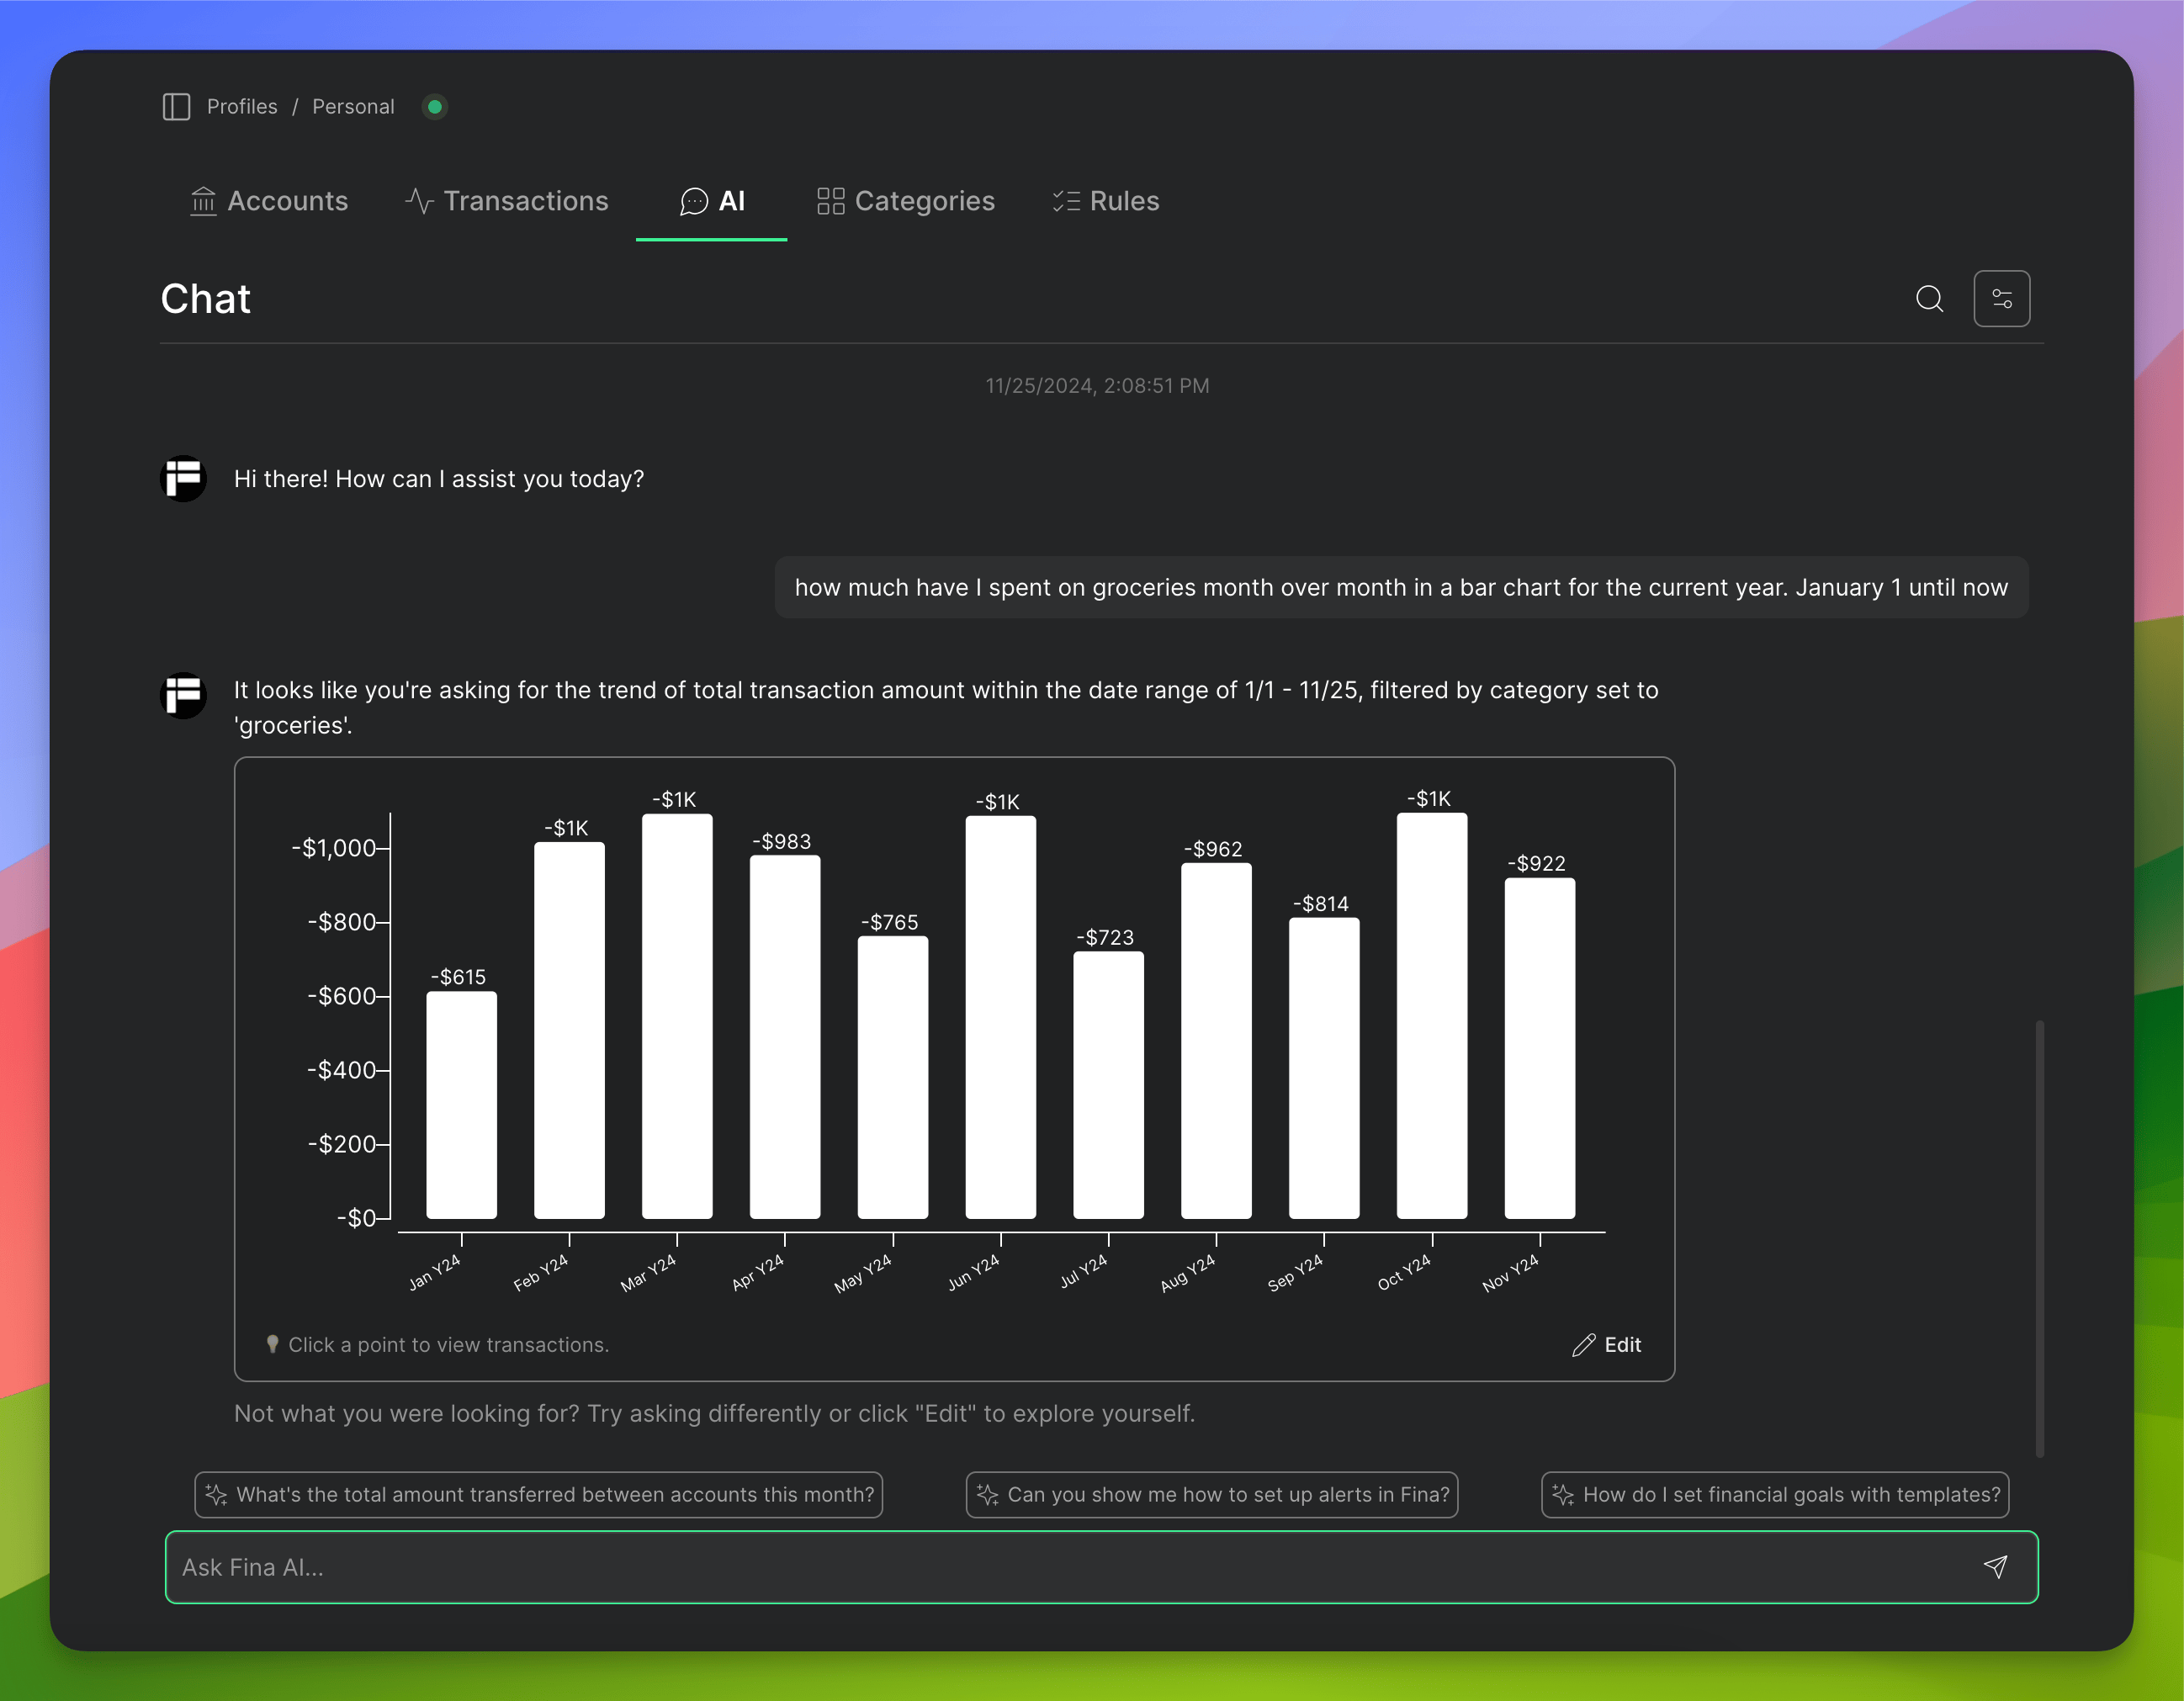Select the AI tab
2184x1701 pixels.
click(711, 201)
